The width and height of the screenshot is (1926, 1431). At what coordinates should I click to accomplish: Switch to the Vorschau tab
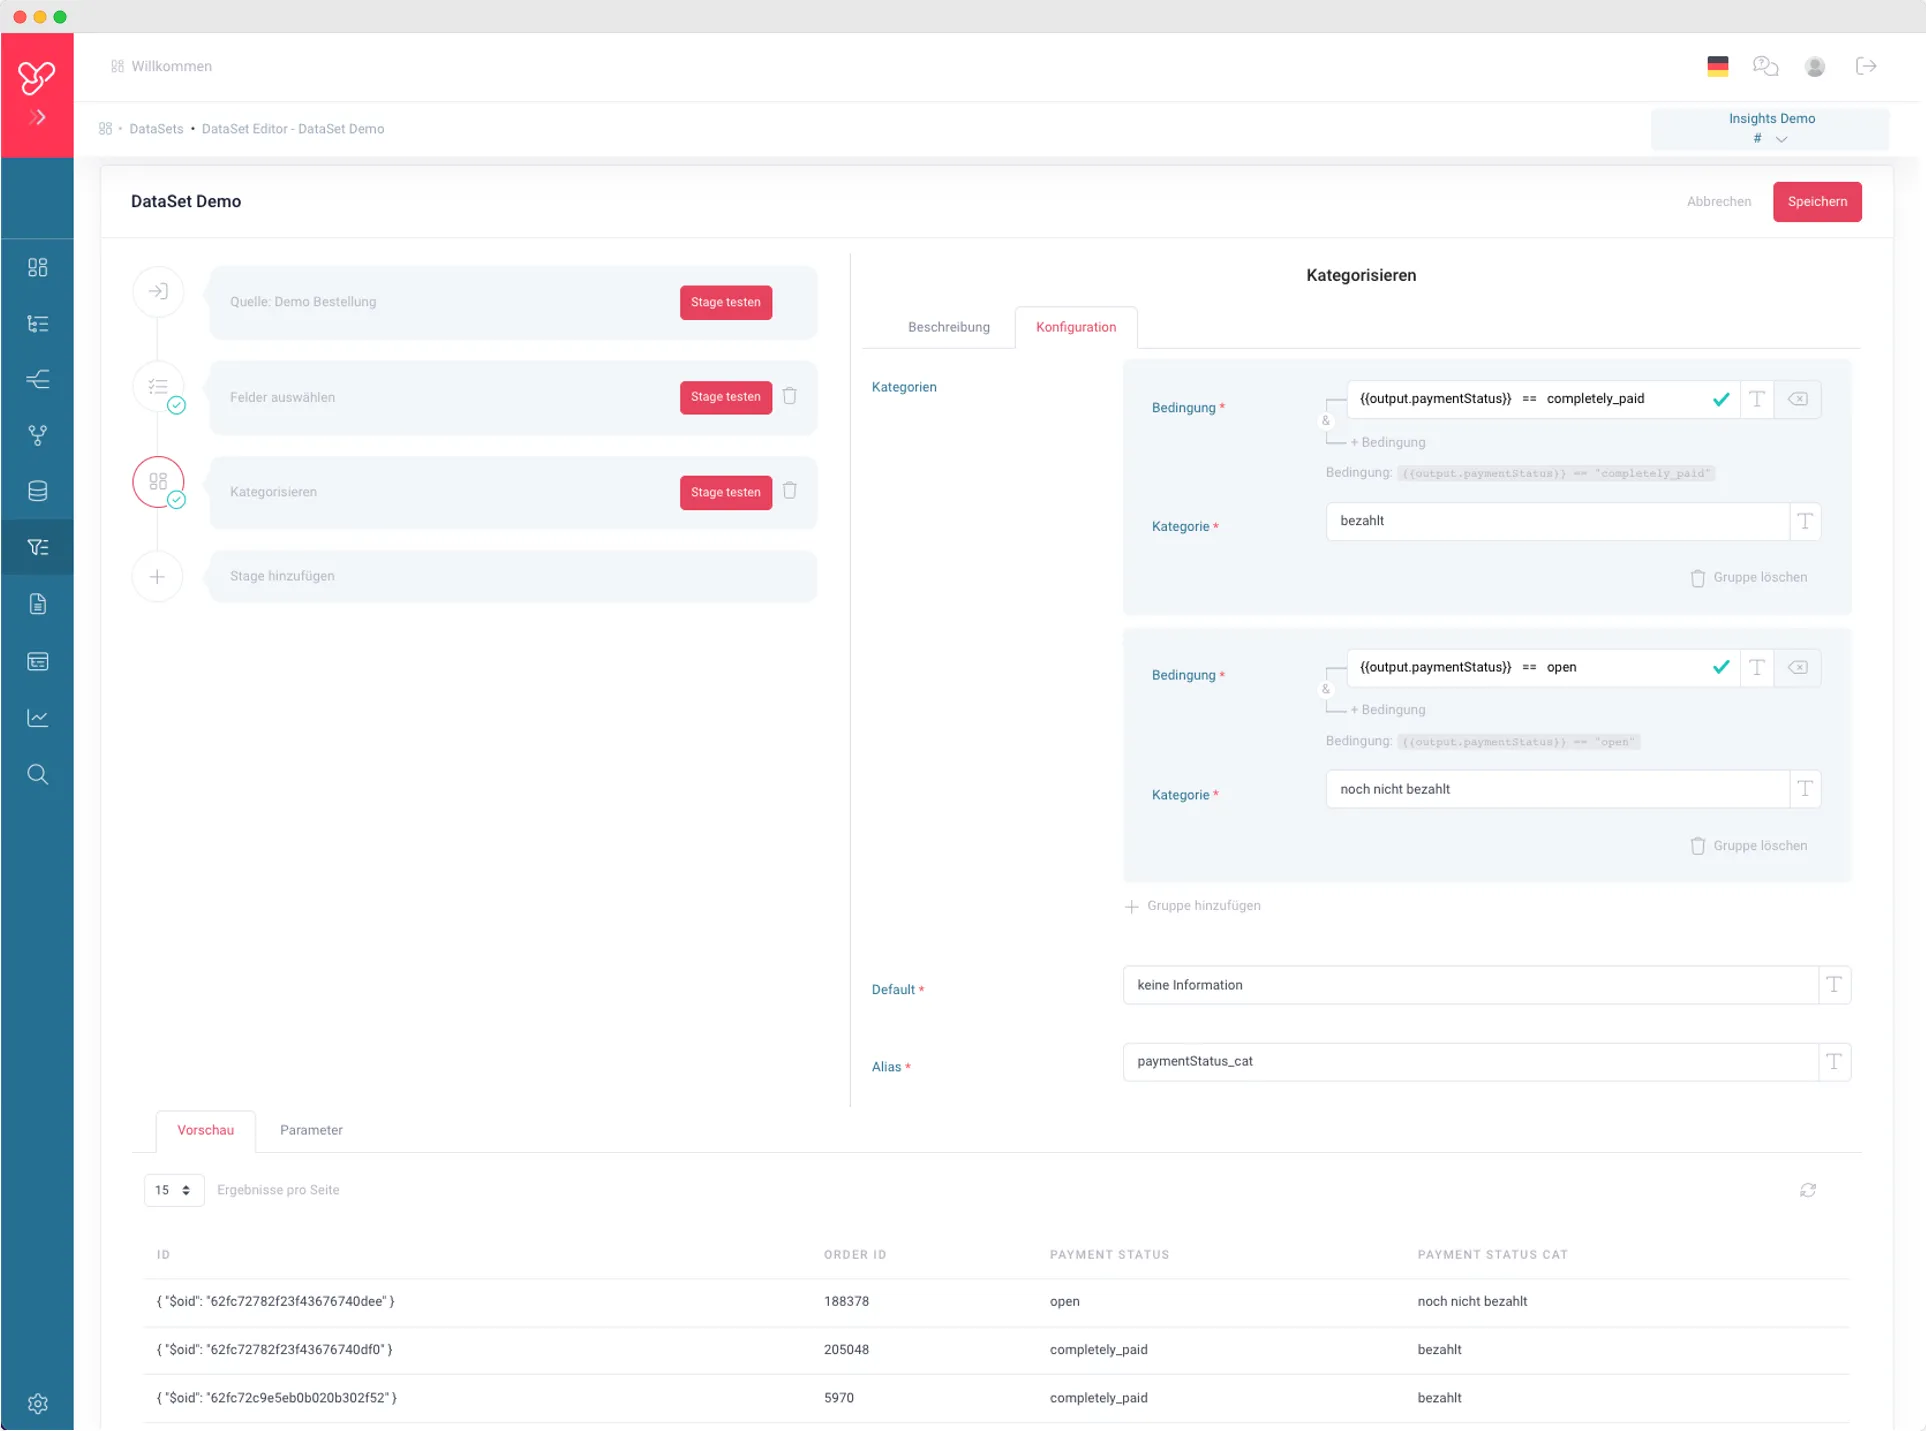coord(206,1130)
